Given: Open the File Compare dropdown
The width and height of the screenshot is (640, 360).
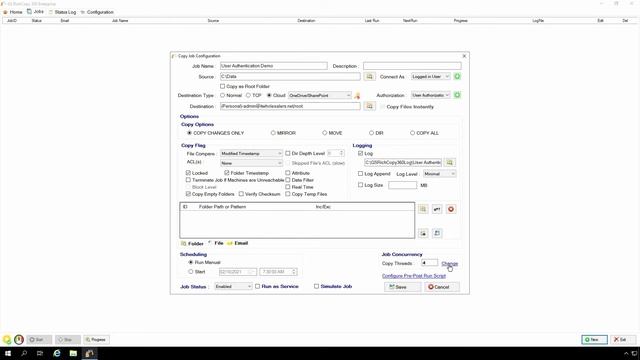Looking at the screenshot, I should [x=251, y=153].
